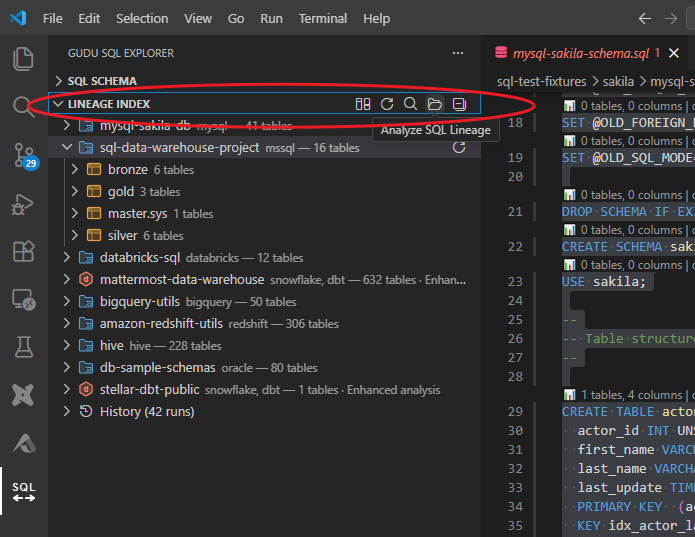Click Analyze SQL Lineage folder icon
The width and height of the screenshot is (695, 537).
click(435, 104)
